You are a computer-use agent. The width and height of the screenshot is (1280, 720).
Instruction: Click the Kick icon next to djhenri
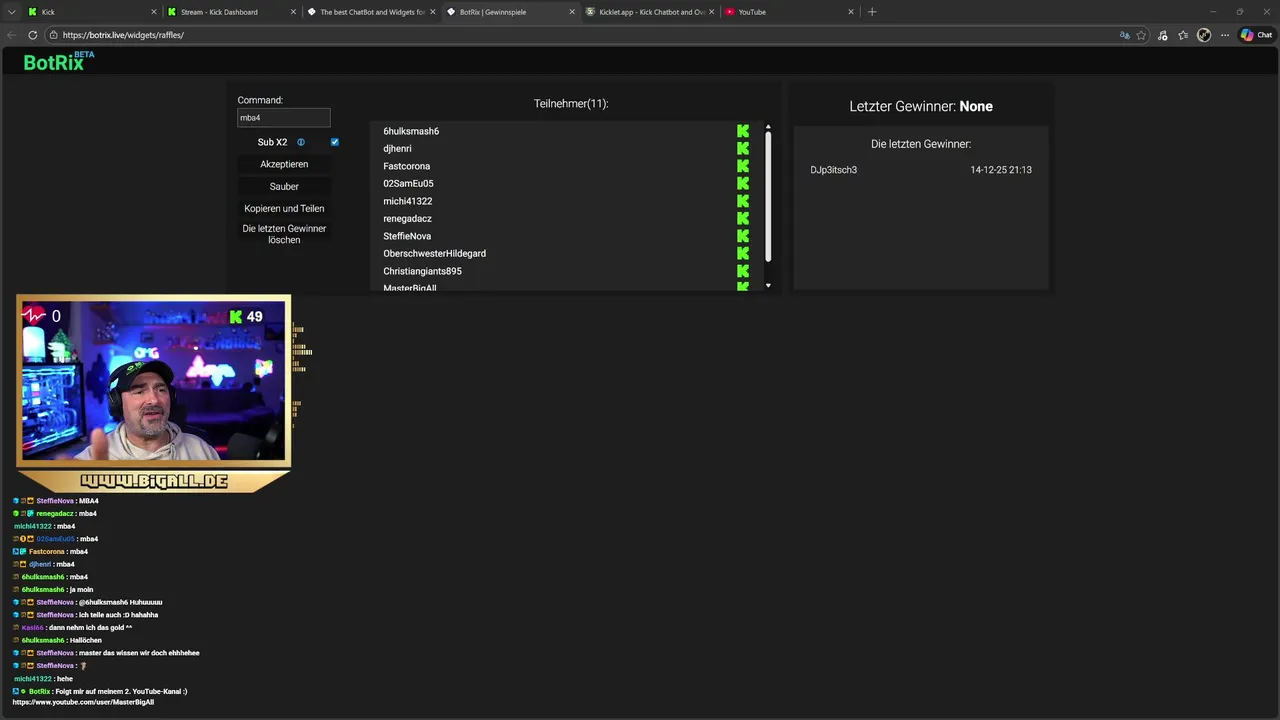(743, 149)
